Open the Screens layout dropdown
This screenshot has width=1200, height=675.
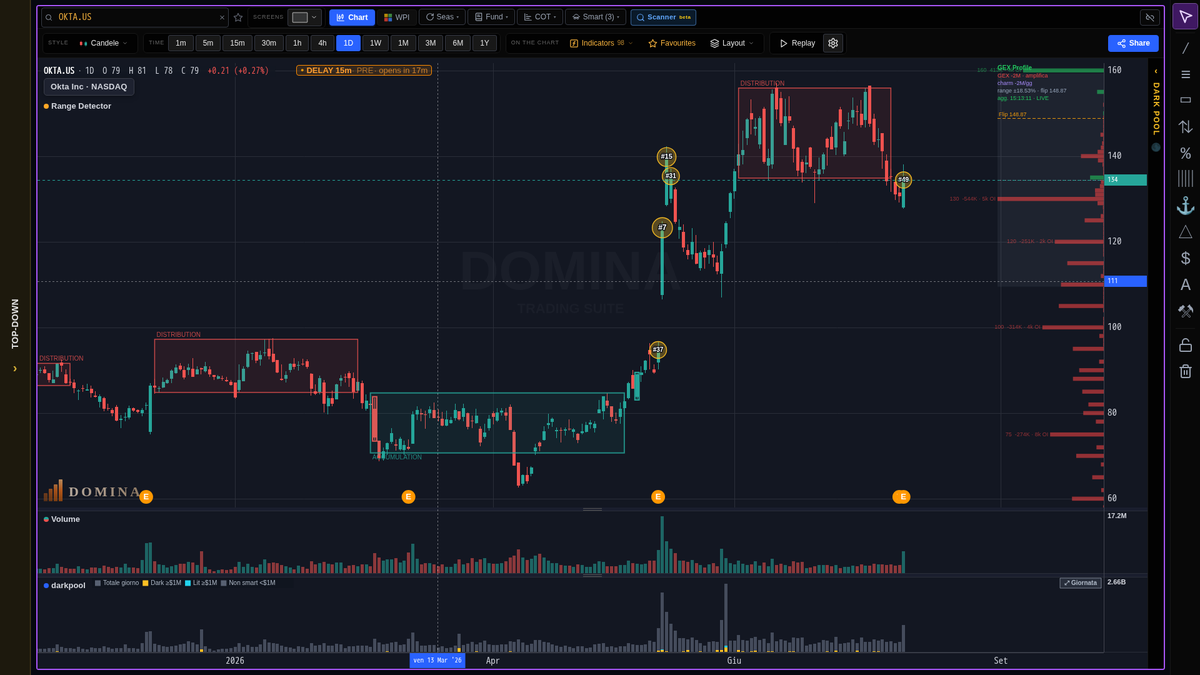click(305, 17)
